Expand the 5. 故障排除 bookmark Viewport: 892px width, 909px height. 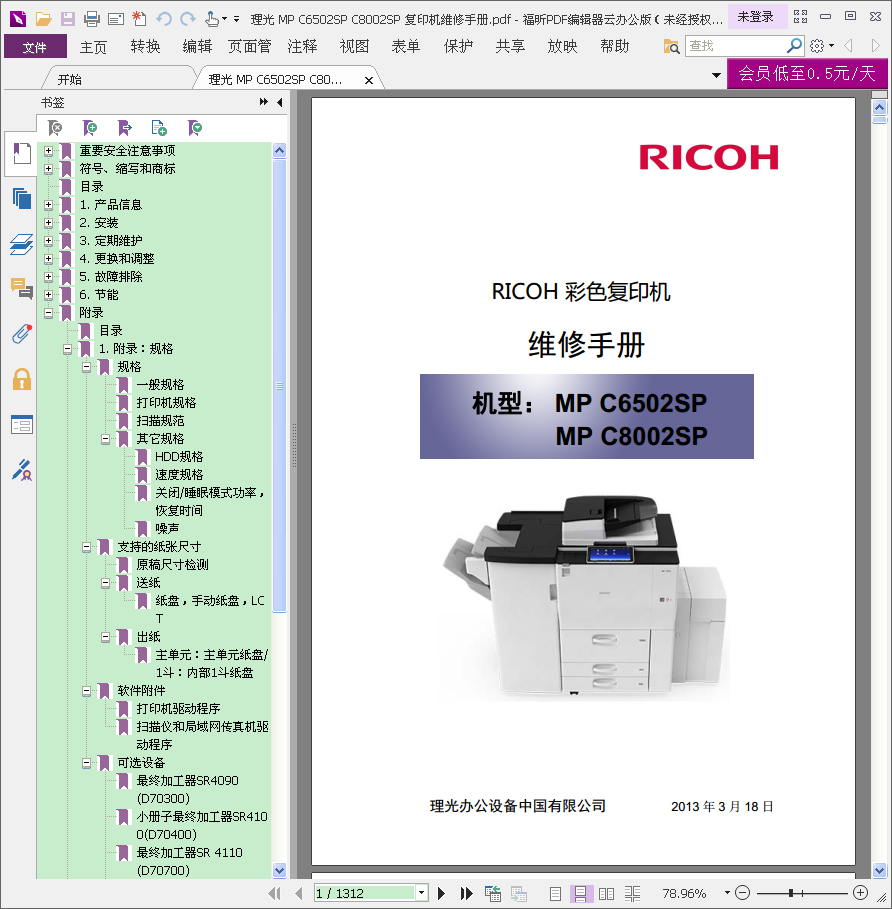[x=49, y=277]
